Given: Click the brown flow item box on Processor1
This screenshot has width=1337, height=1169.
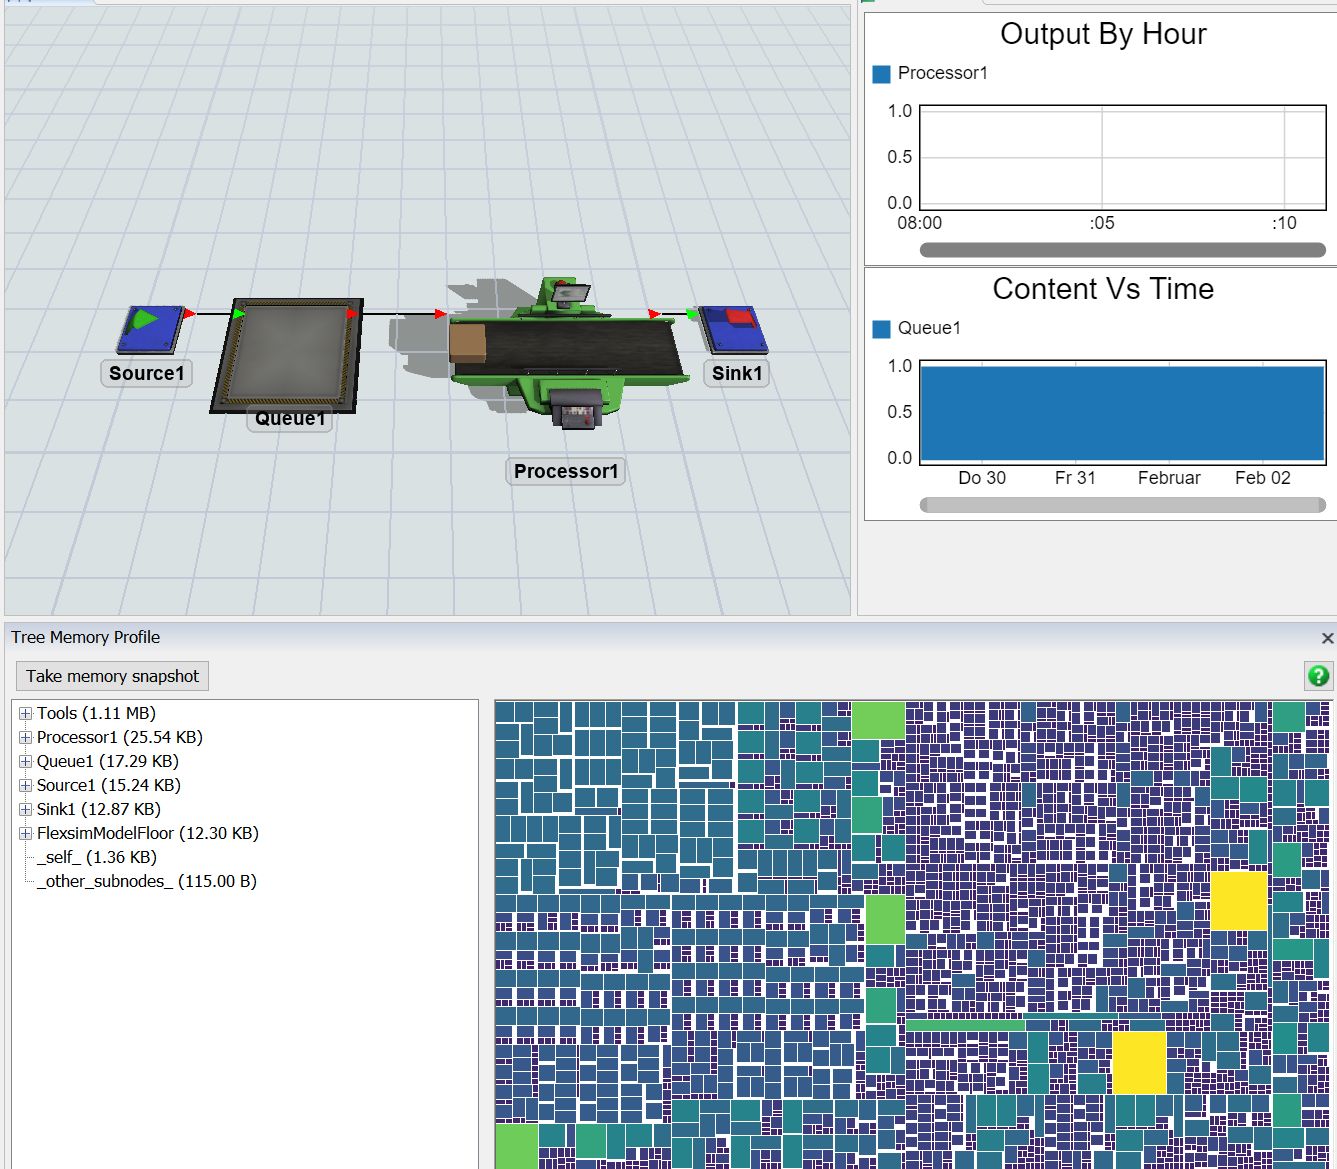Looking at the screenshot, I should (x=467, y=343).
